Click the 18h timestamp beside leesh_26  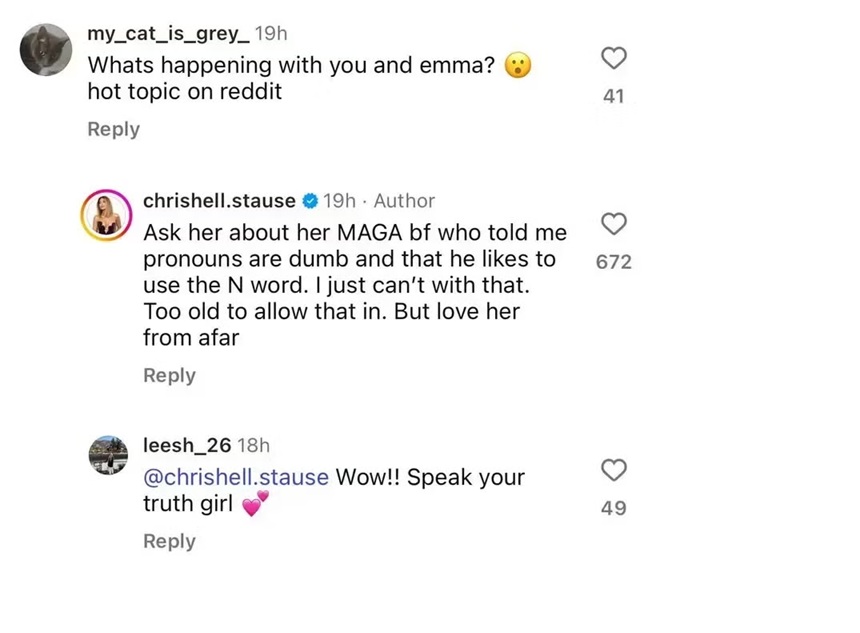pos(254,446)
